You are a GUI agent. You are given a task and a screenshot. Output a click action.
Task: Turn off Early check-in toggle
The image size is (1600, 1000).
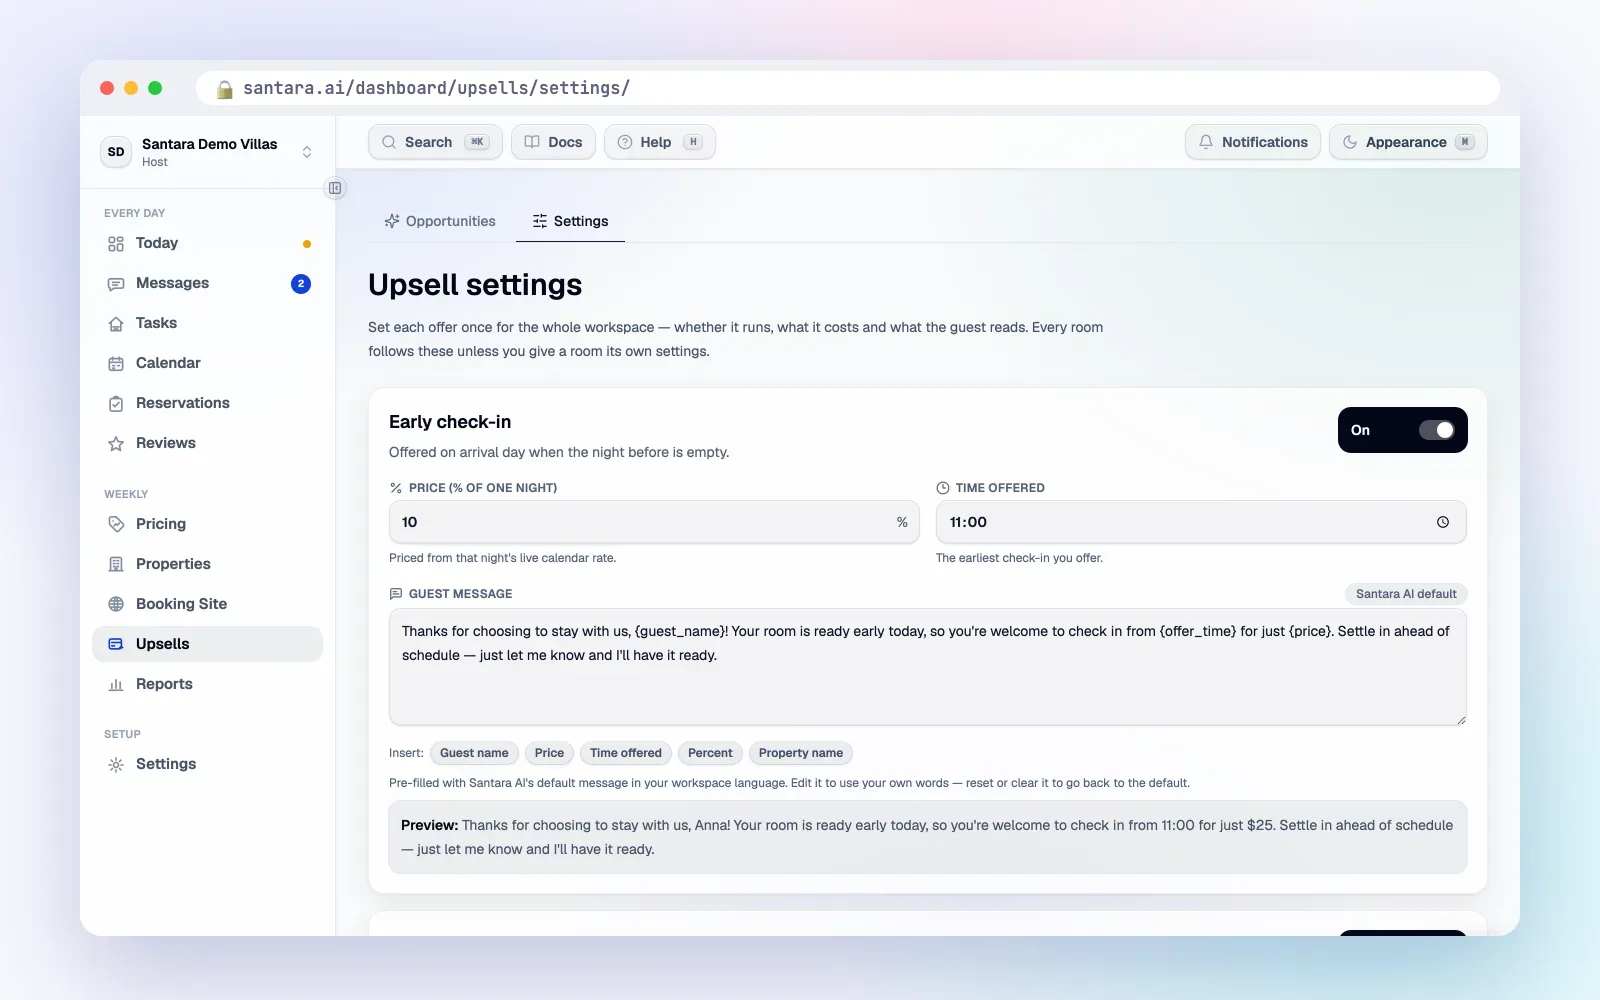[1437, 430]
